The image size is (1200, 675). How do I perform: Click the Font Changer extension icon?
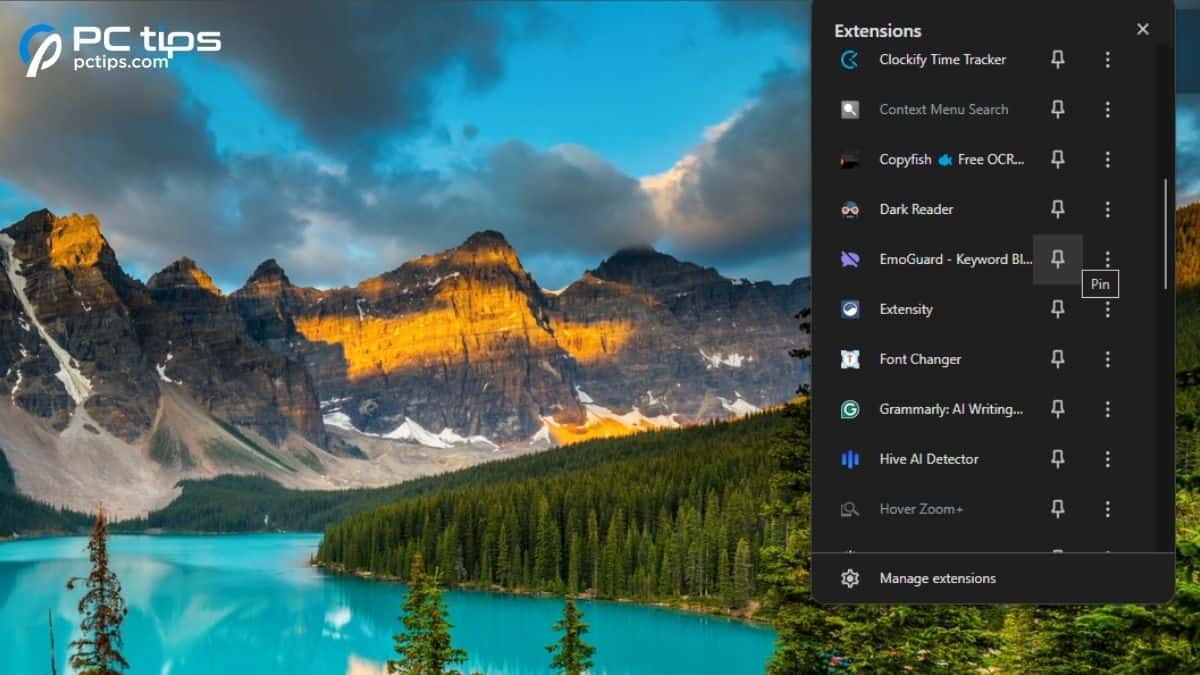(850, 359)
